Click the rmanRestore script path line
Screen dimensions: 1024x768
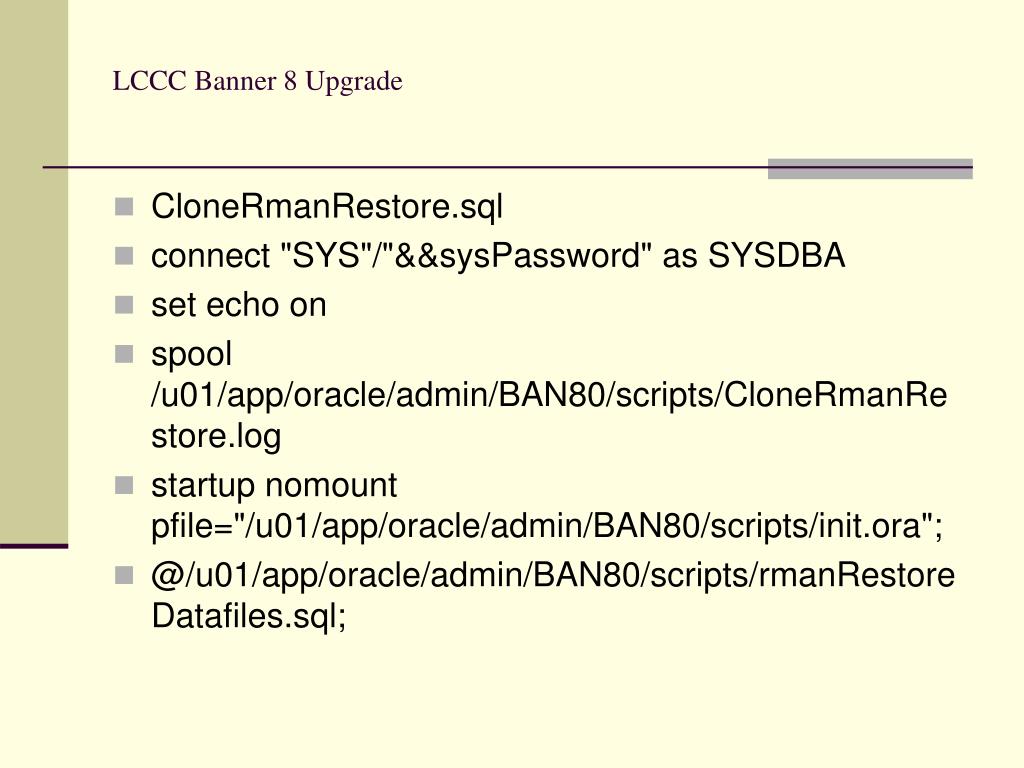click(553, 576)
